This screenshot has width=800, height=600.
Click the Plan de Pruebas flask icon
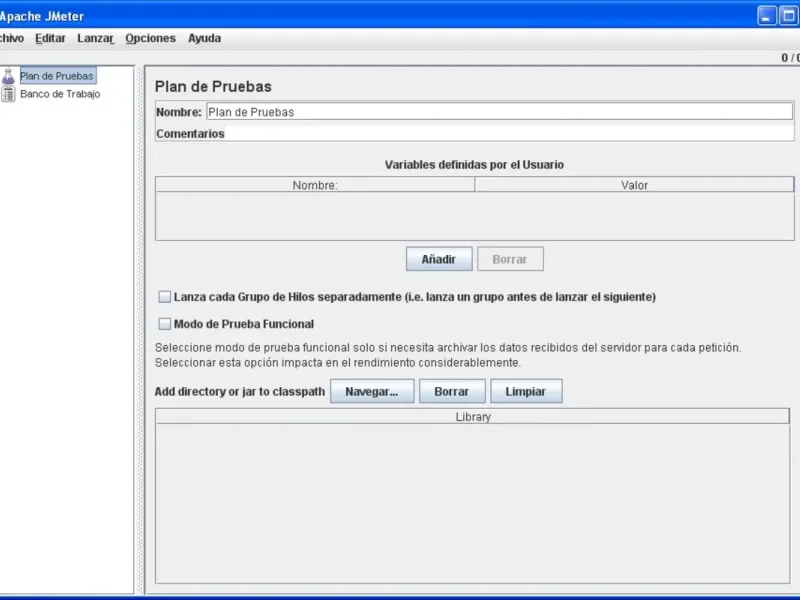coord(8,76)
